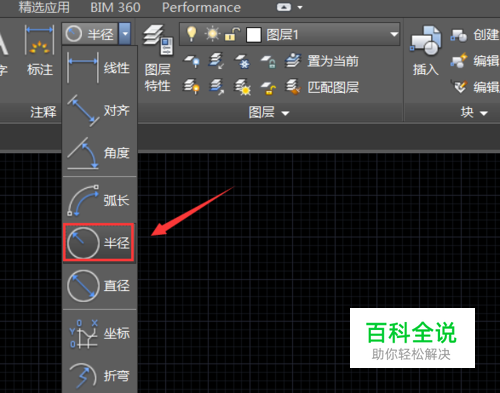
Task: Toggle the layer on/off light bulb icon
Action: click(x=191, y=34)
